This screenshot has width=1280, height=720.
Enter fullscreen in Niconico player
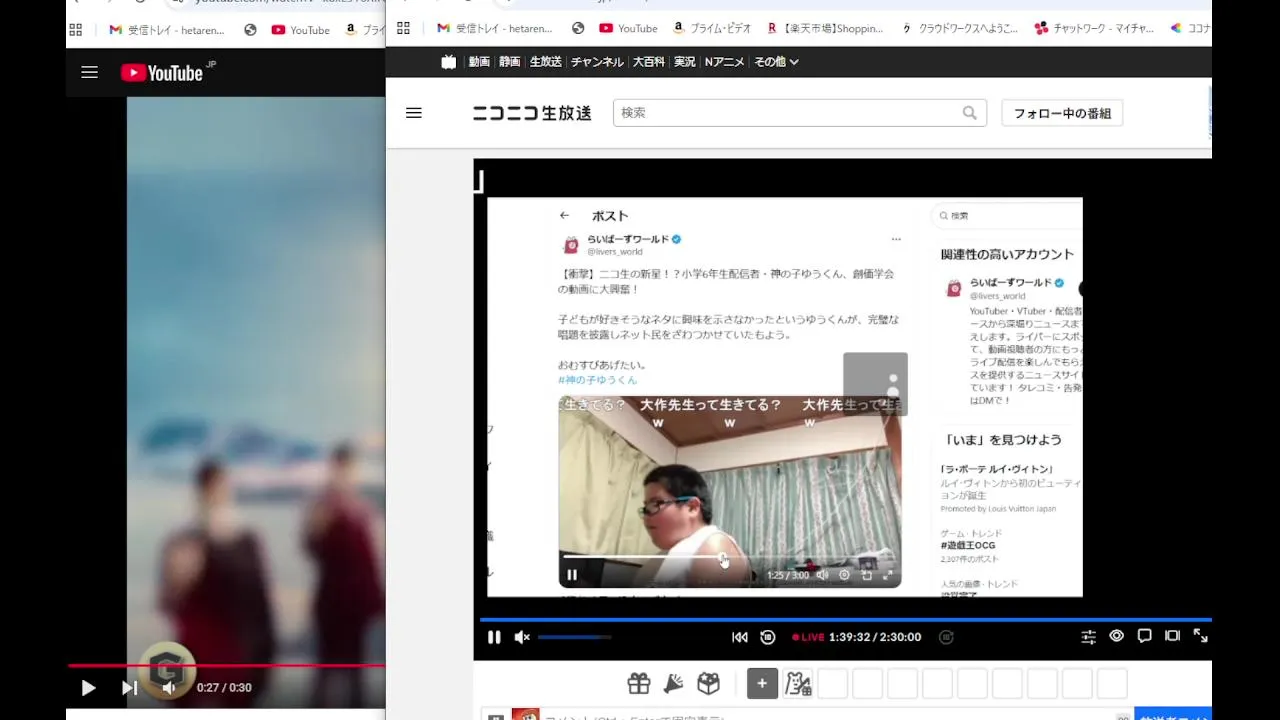tap(1201, 636)
